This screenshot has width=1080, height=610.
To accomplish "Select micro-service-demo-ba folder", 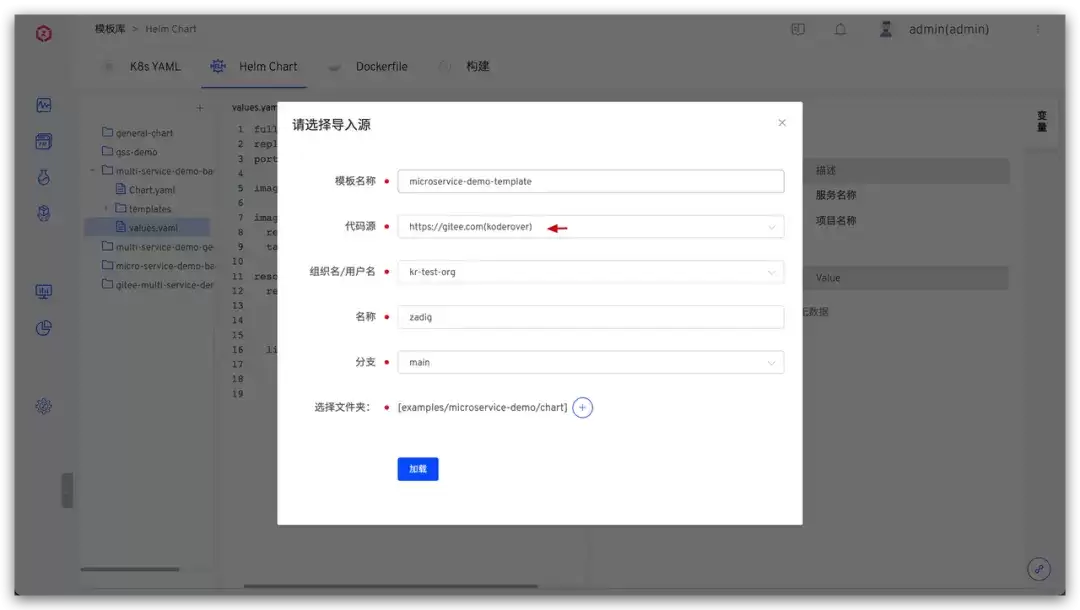I will (x=165, y=266).
